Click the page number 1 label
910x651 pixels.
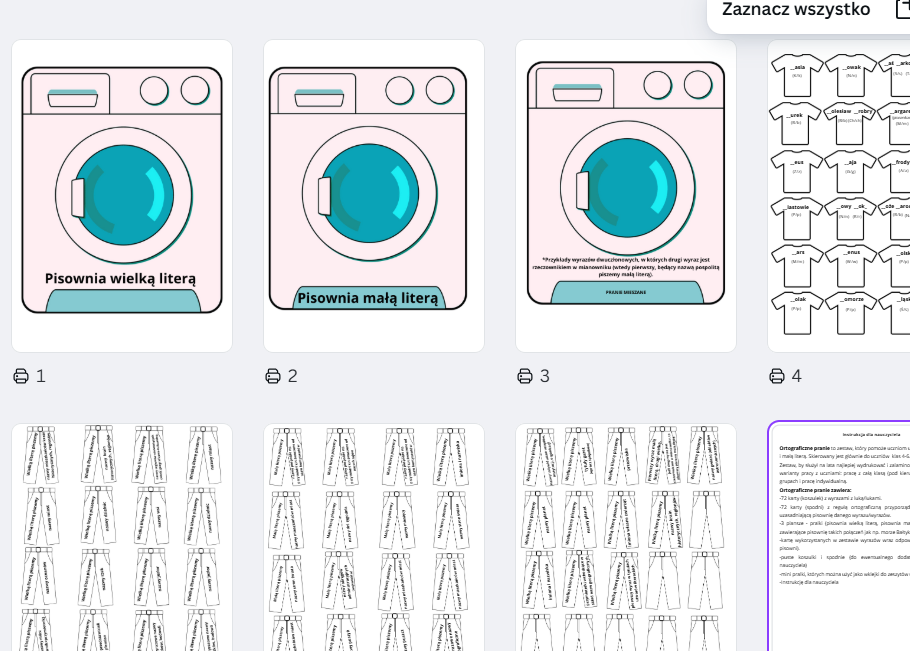[x=41, y=376]
